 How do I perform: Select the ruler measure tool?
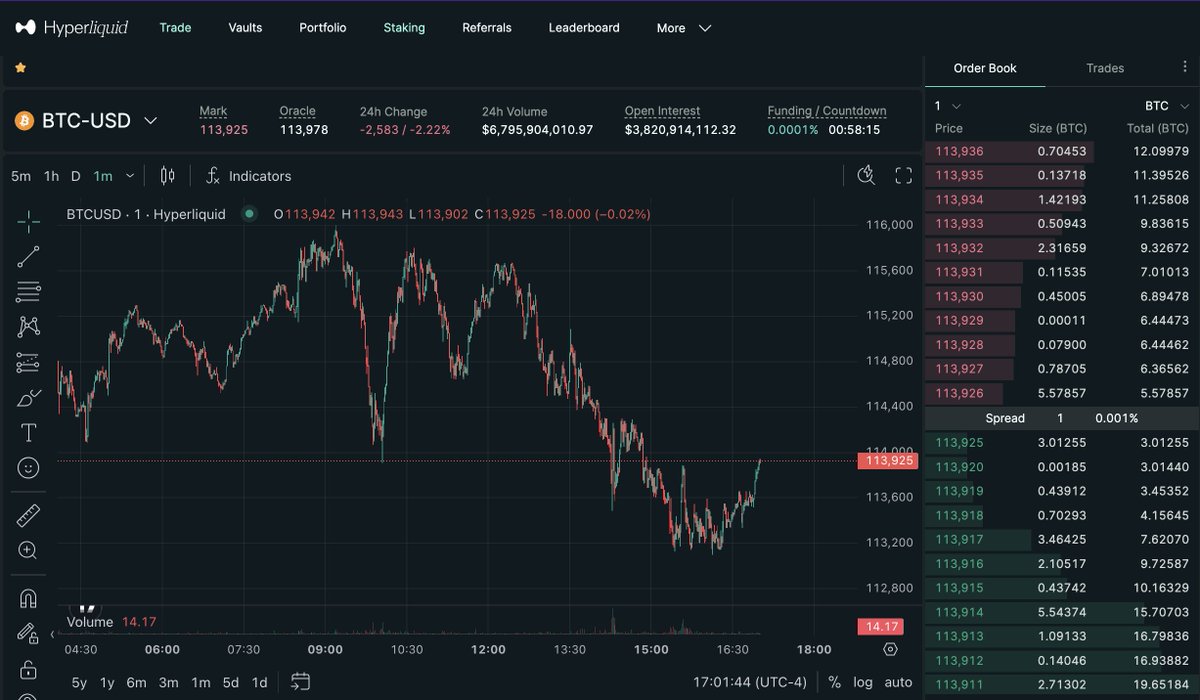[29, 516]
